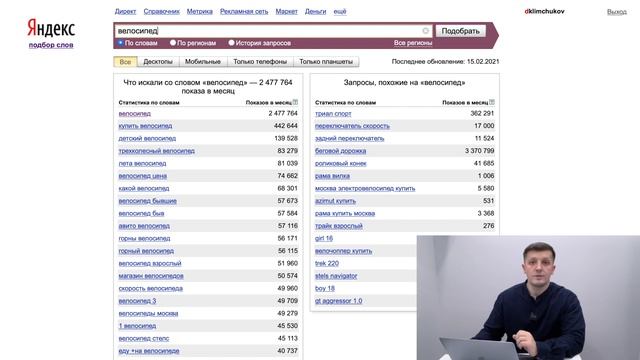Open the велосипед стелс query

(x=144, y=338)
